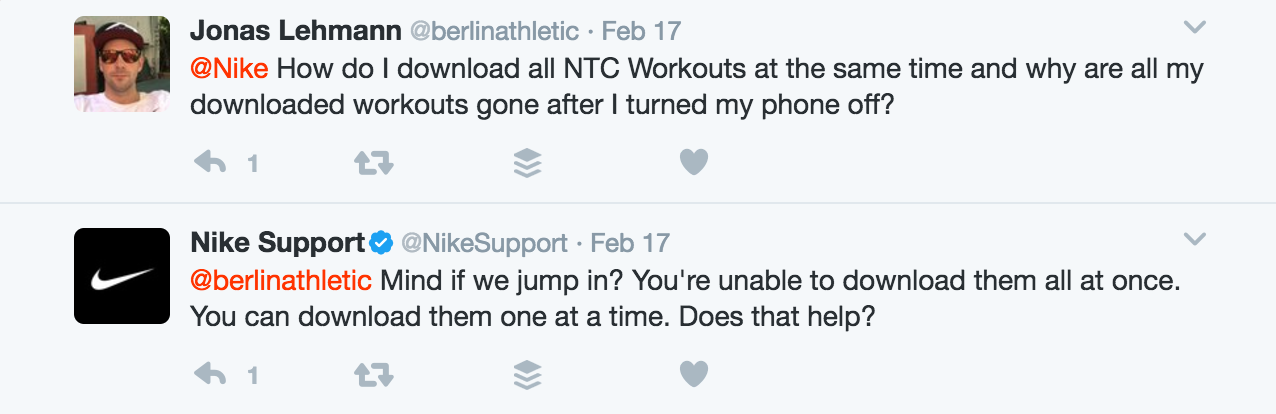The height and width of the screenshot is (414, 1276).
Task: Open Feb 17 timestamp on Nike Support tweet
Action: (630, 243)
